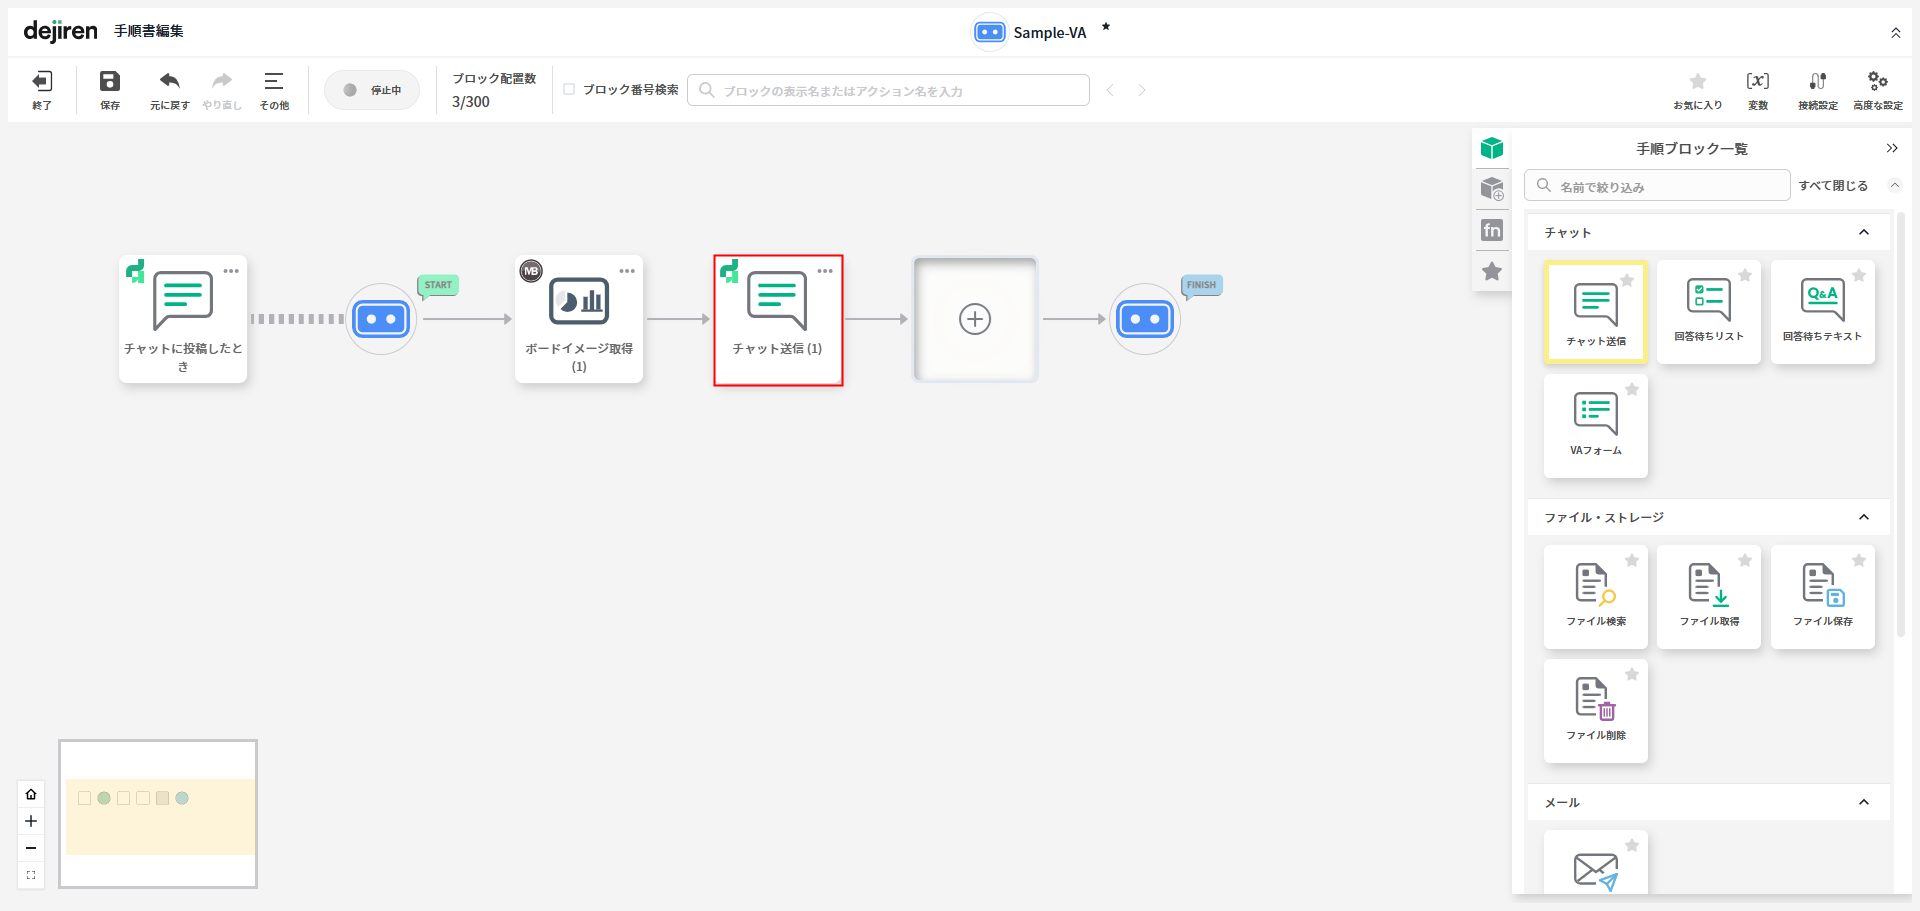Open the Variables (変数) panel

pyautogui.click(x=1757, y=88)
